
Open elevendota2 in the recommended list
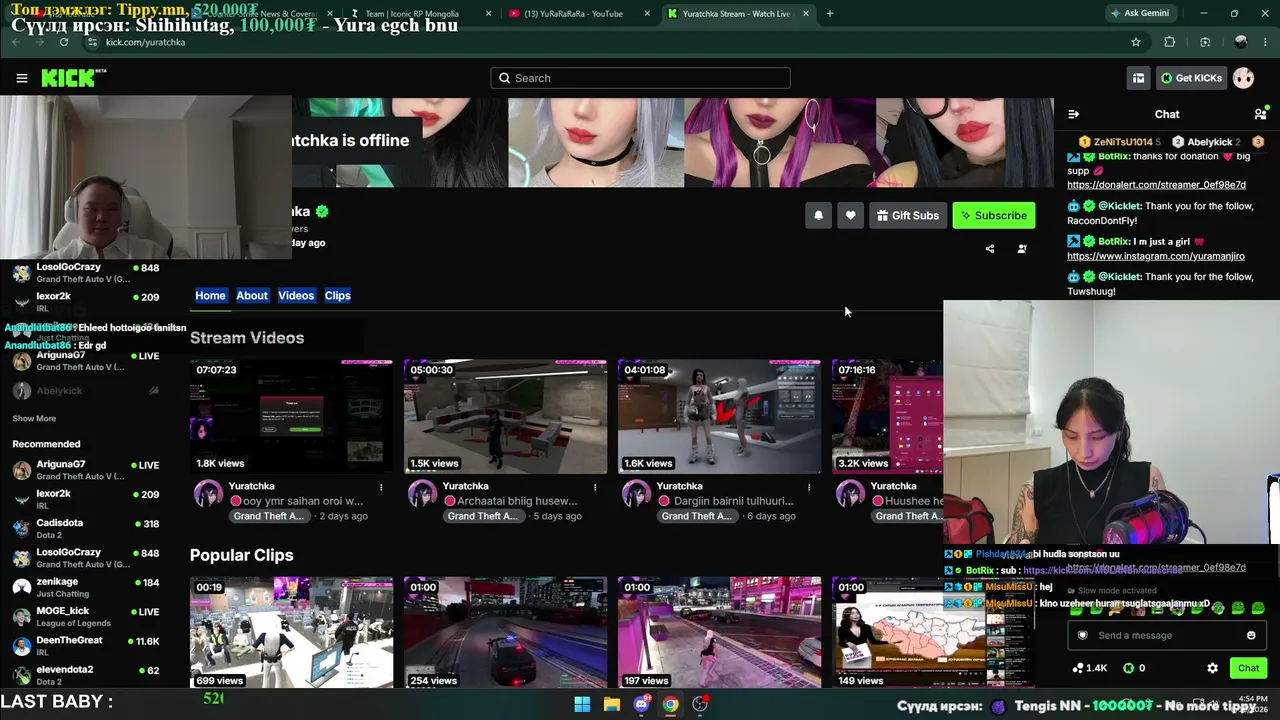tap(86, 675)
